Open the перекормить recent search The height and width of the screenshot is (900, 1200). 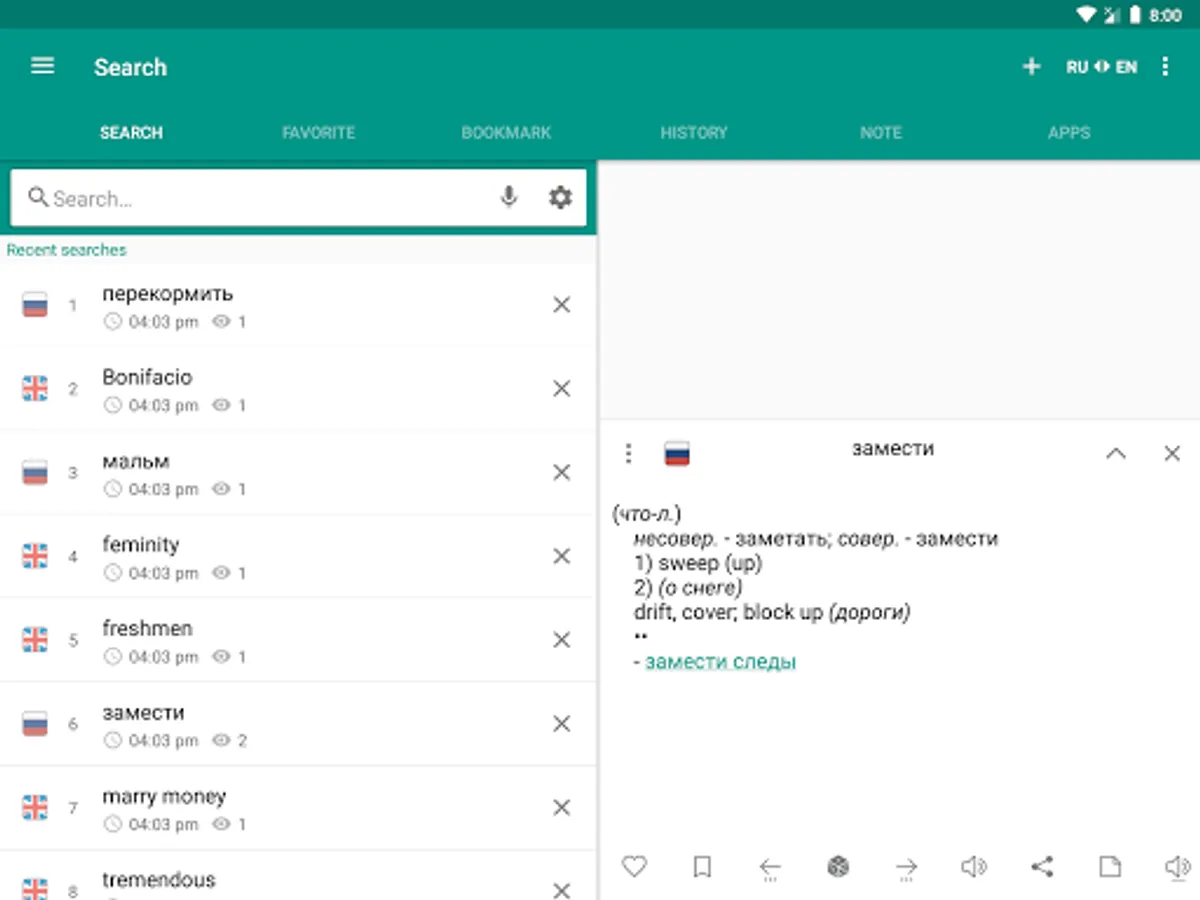click(x=298, y=305)
